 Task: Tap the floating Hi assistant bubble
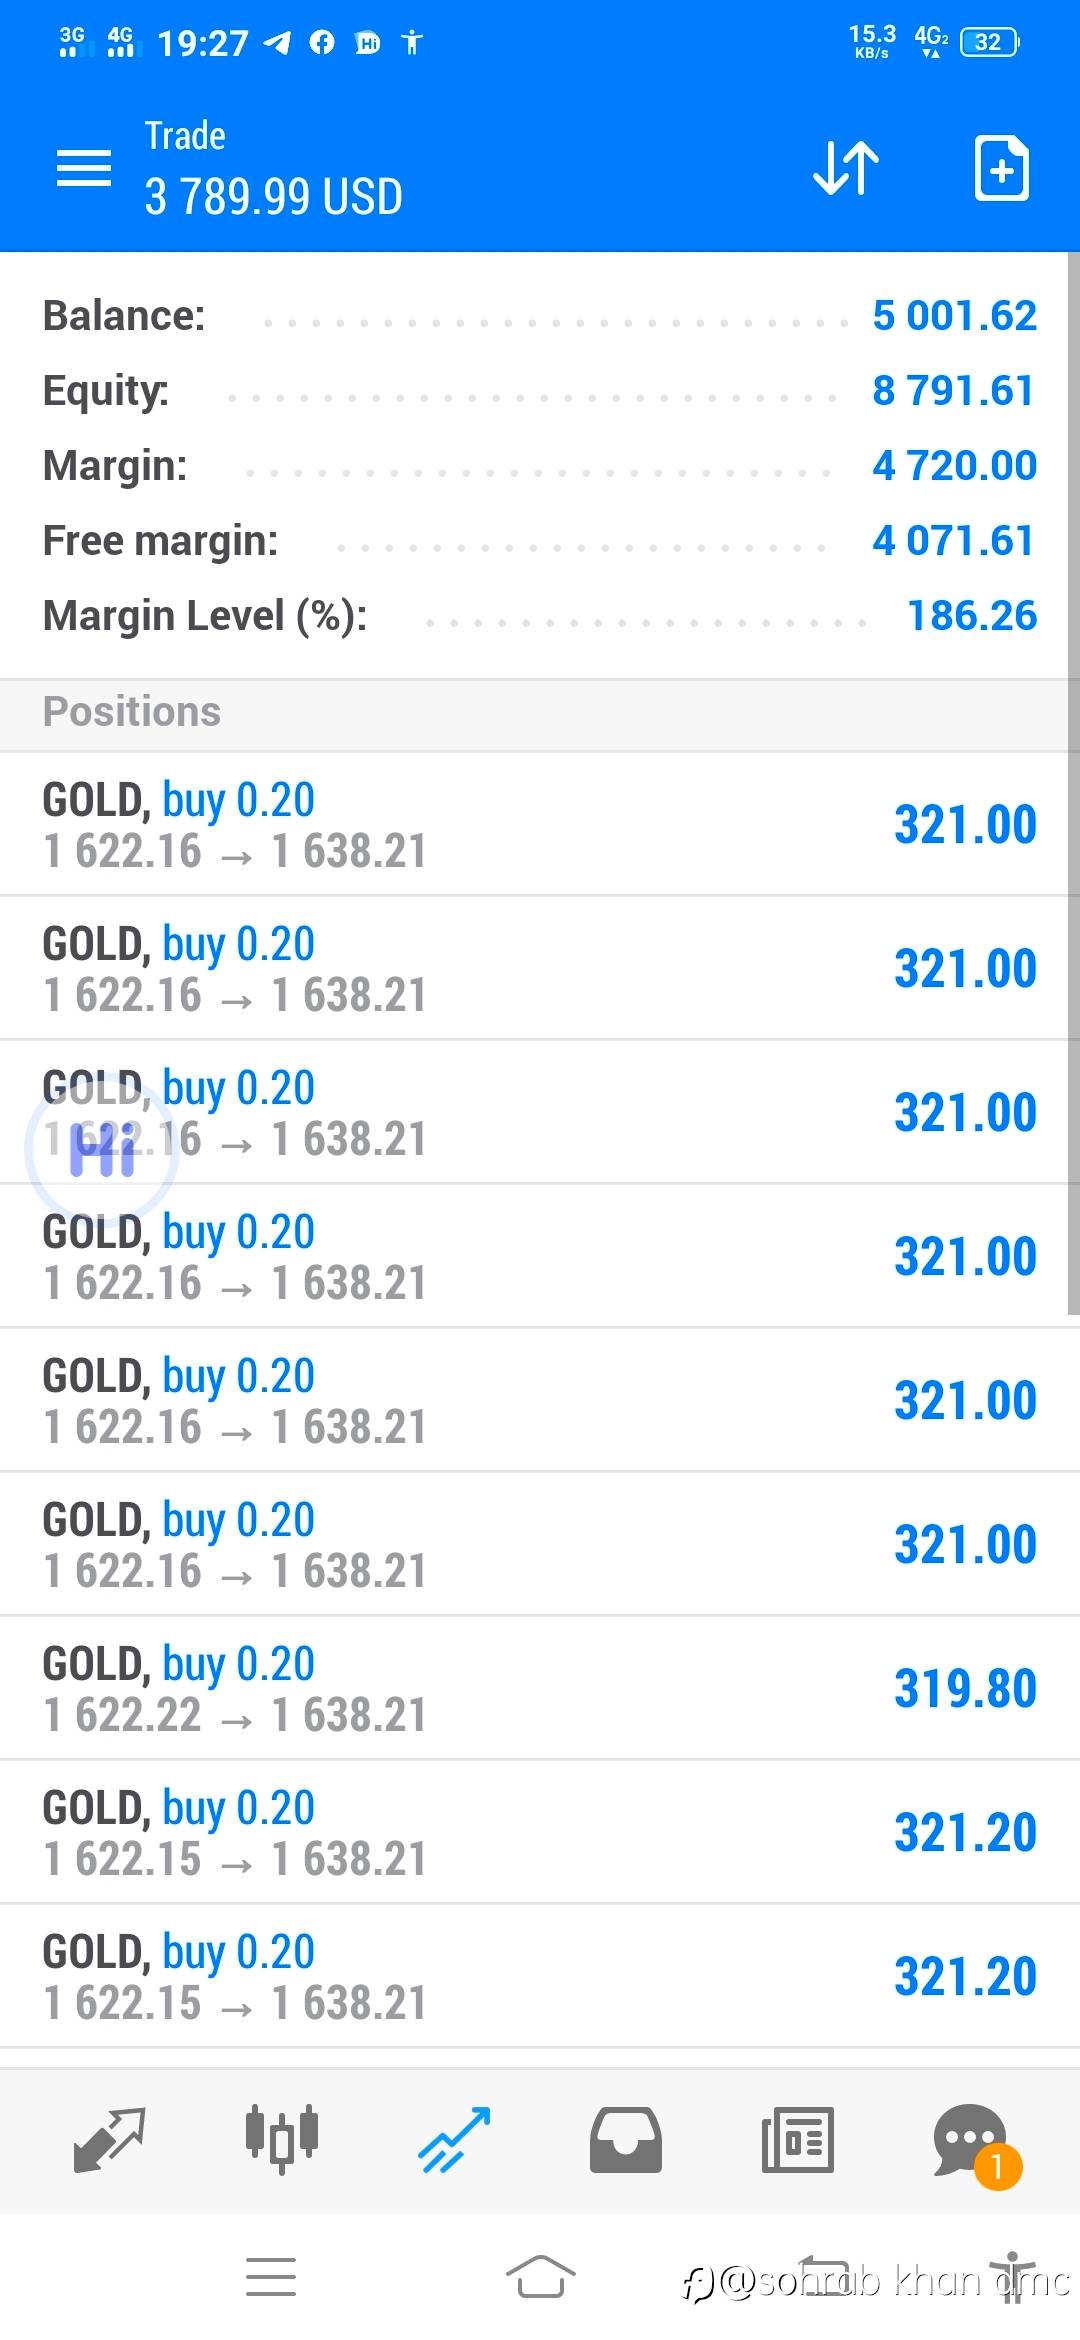coord(102,1150)
